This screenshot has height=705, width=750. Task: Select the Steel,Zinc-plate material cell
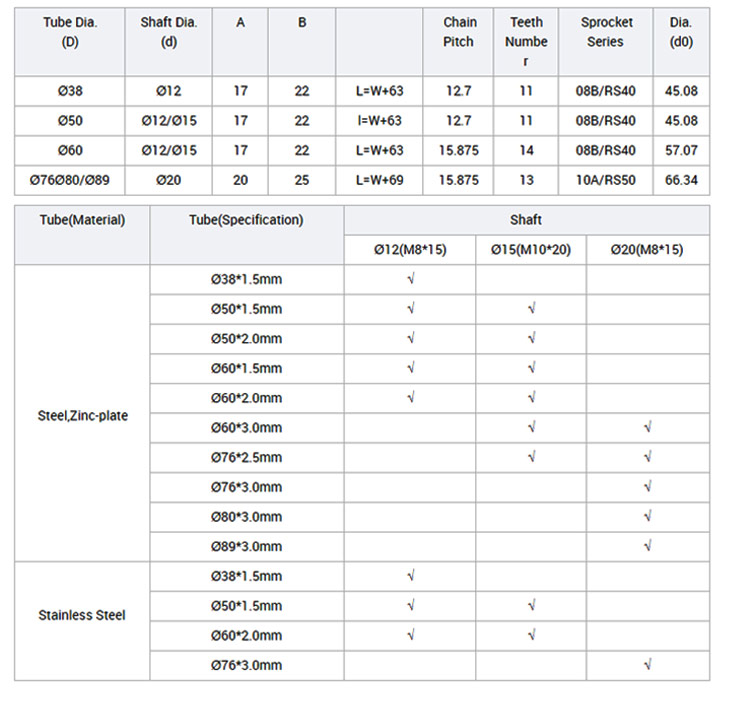click(x=82, y=414)
